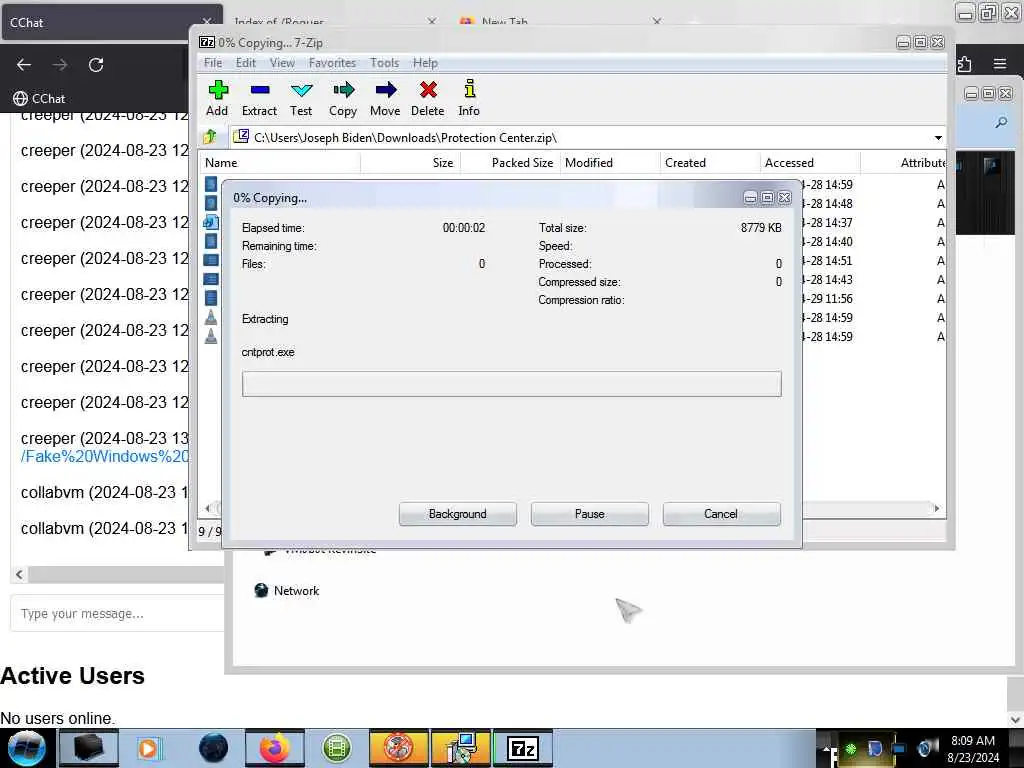The width and height of the screenshot is (1024, 768).
Task: Sort by the Created column header
Action: click(711, 163)
